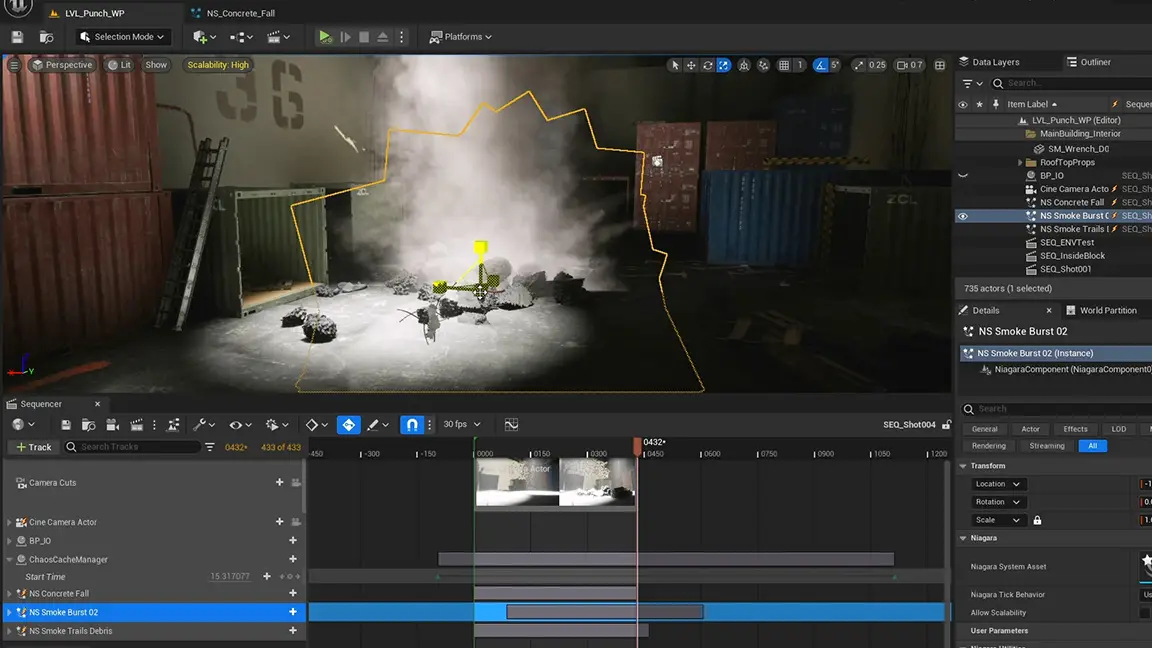This screenshot has width=1152, height=648.
Task: Toggle Sequencer snapping magnet button
Action: [412, 425]
